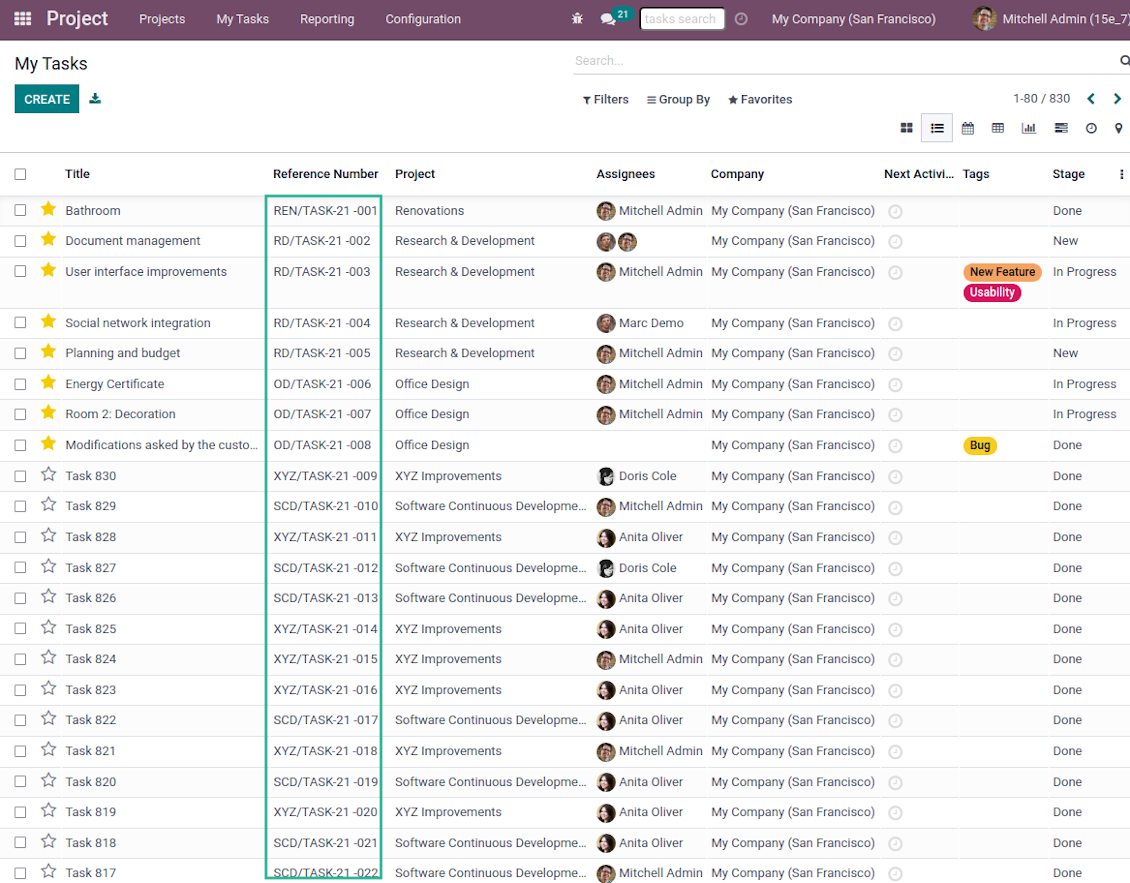This screenshot has width=1130, height=883.
Task: Toggle the select-all checkbox in header
Action: pyautogui.click(x=20, y=174)
